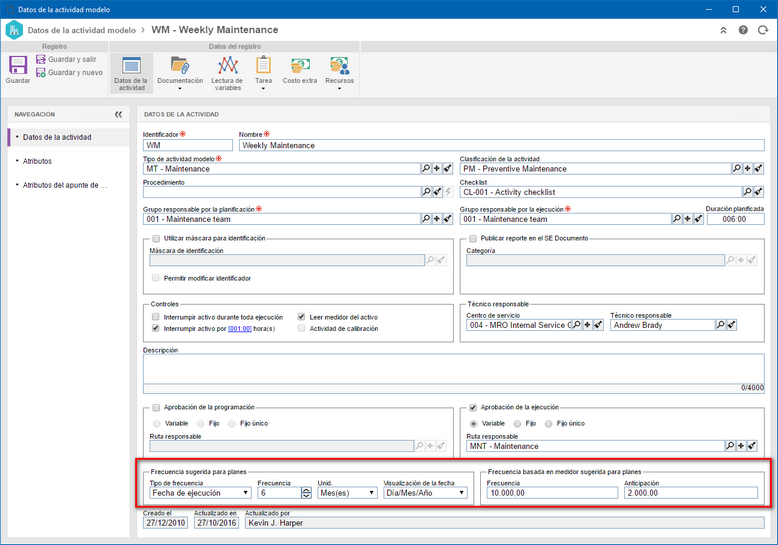This screenshot has height=545, width=778.
Task: Add new planning responsible group
Action: coord(437,219)
